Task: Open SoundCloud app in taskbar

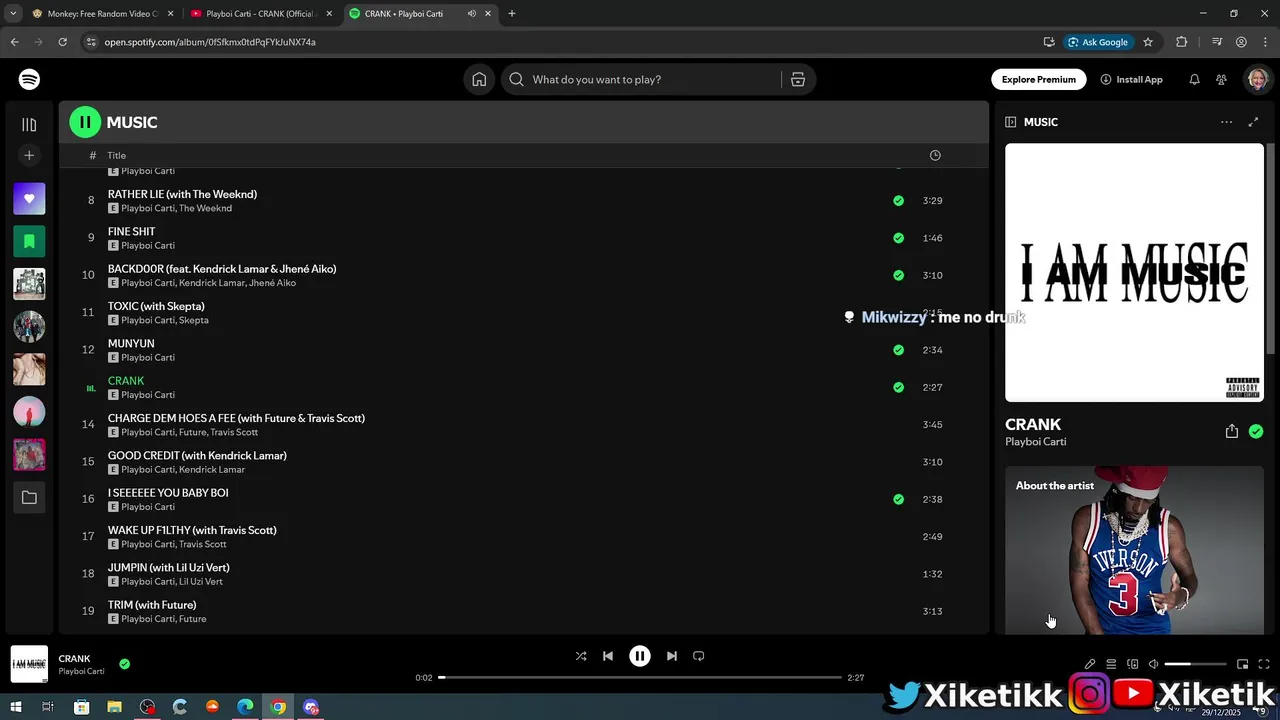Action: (x=212, y=707)
